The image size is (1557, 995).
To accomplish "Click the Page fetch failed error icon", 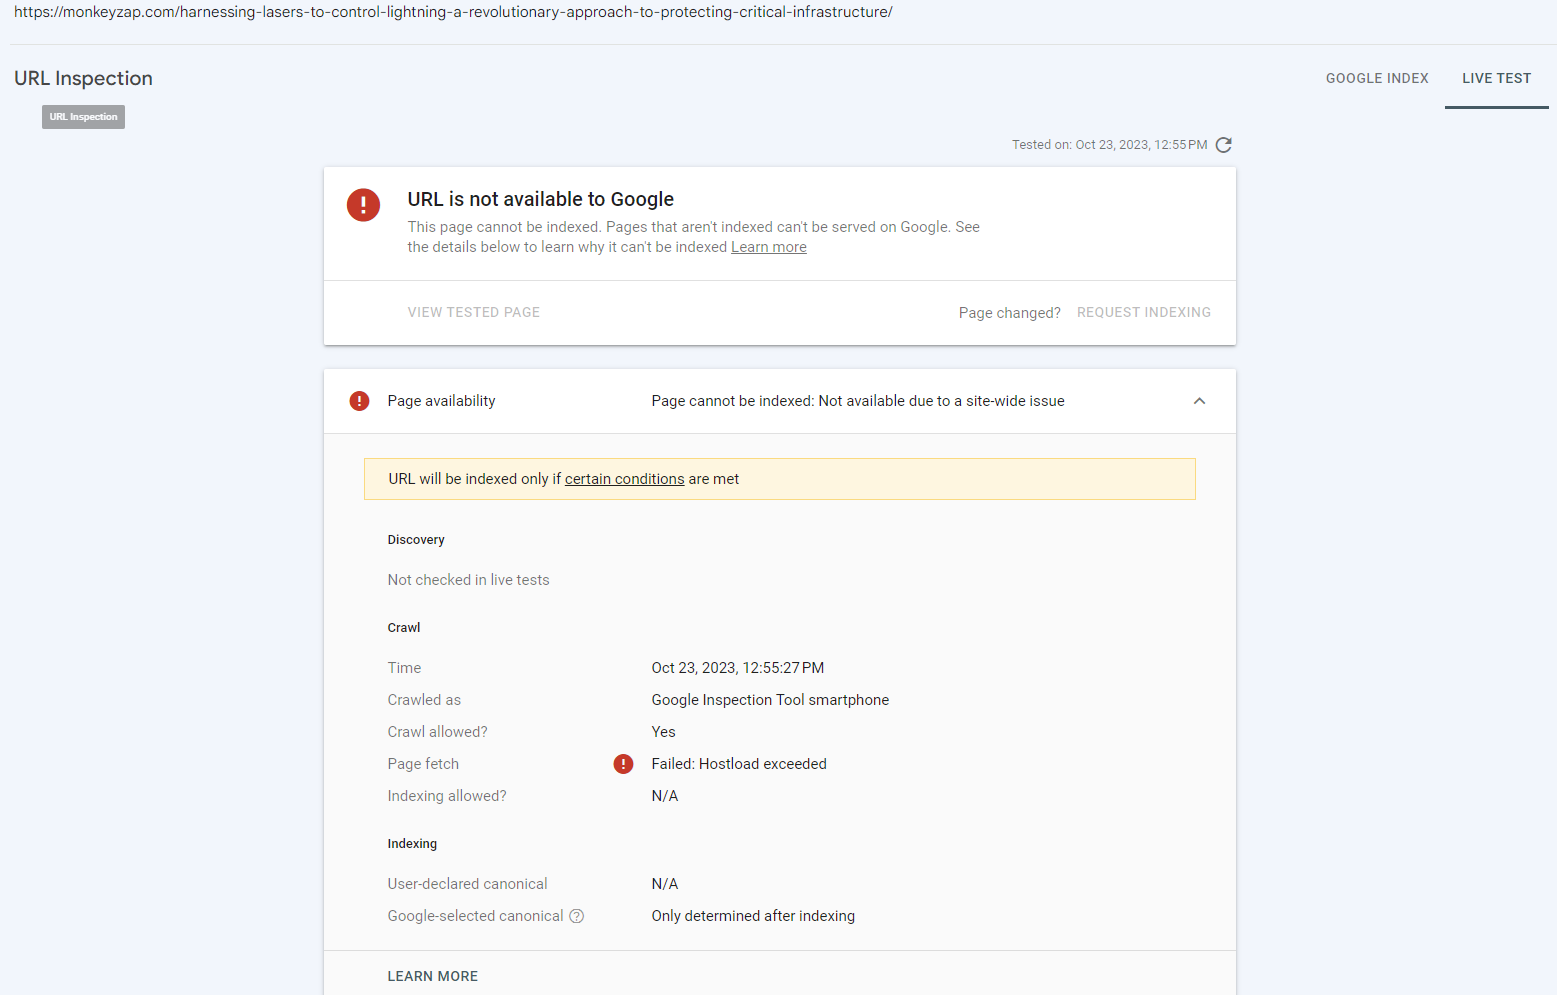I will tap(623, 764).
